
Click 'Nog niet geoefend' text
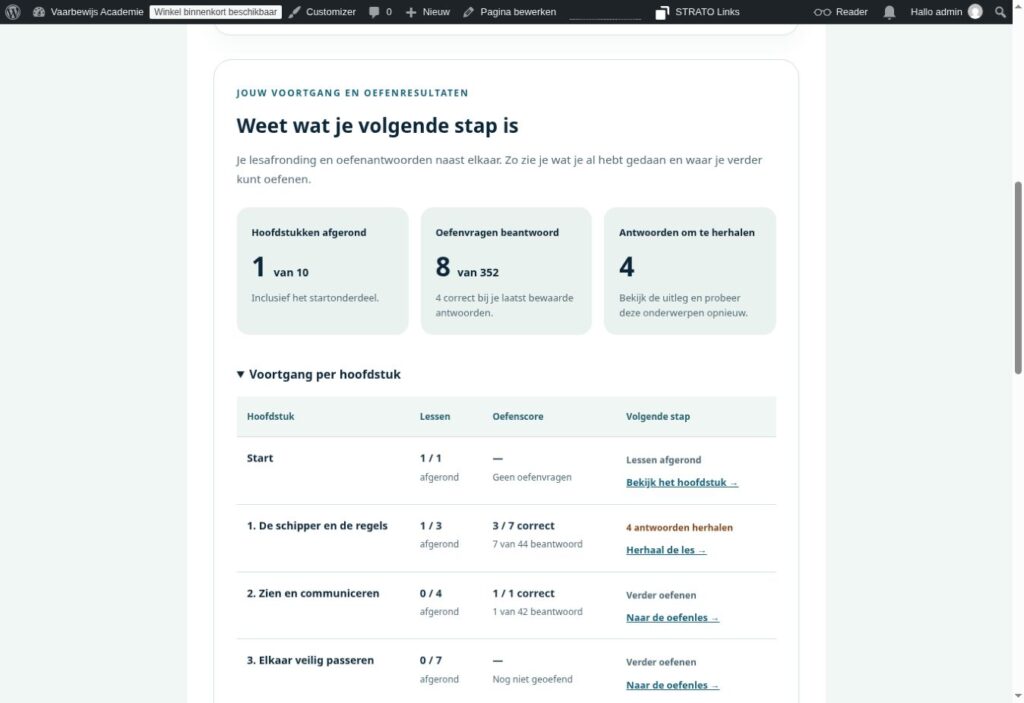coord(532,679)
